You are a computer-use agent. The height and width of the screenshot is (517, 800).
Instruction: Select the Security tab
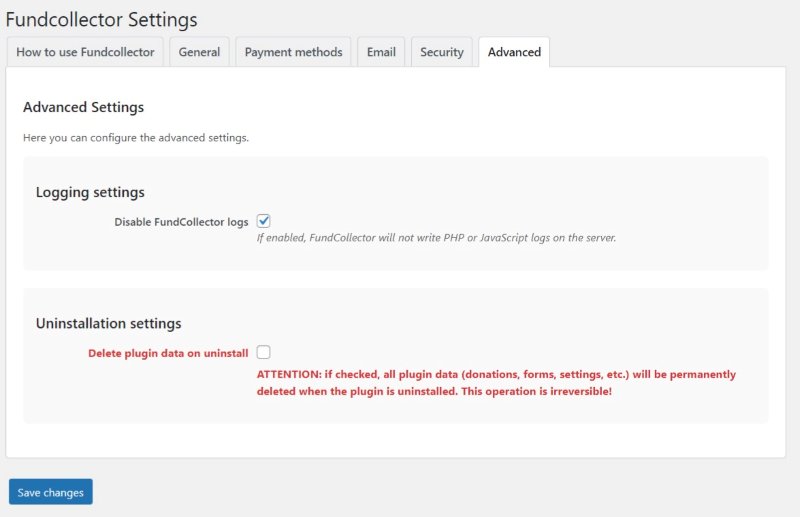coord(442,52)
